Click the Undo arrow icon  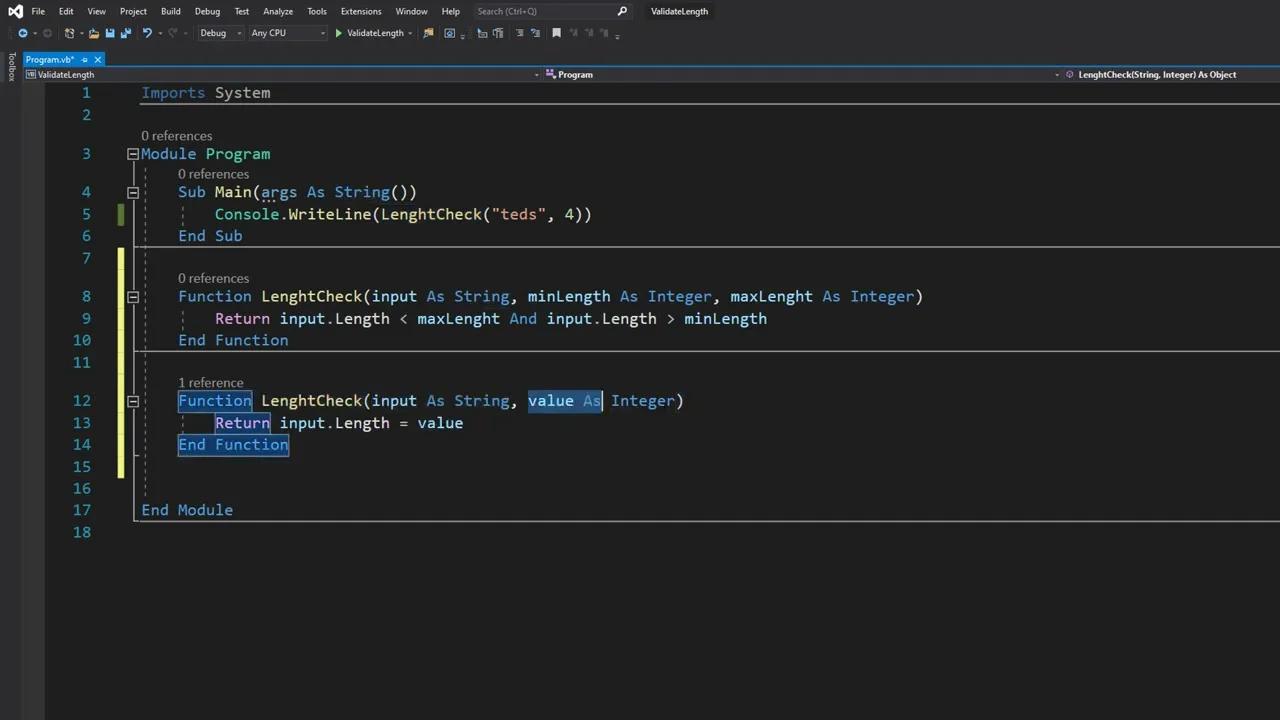coord(147,33)
